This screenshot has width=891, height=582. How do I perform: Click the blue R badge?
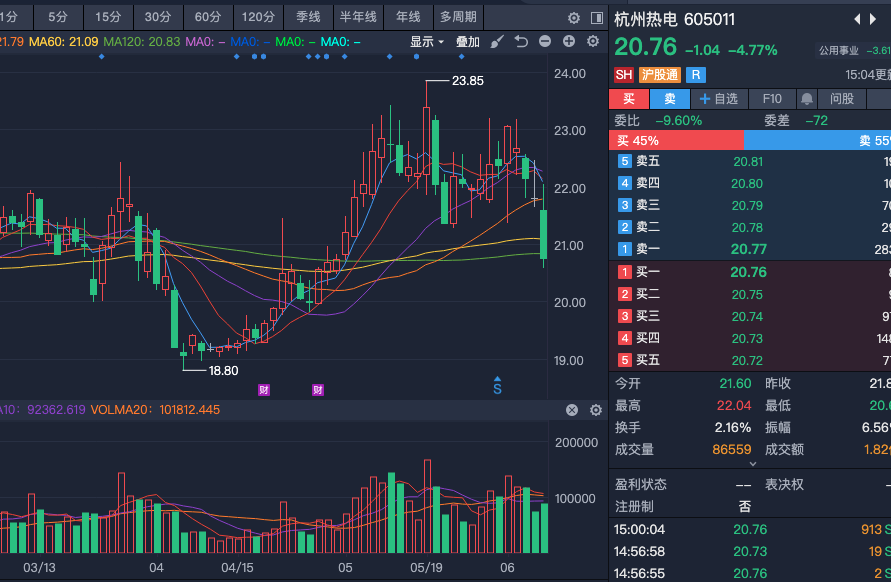696,75
